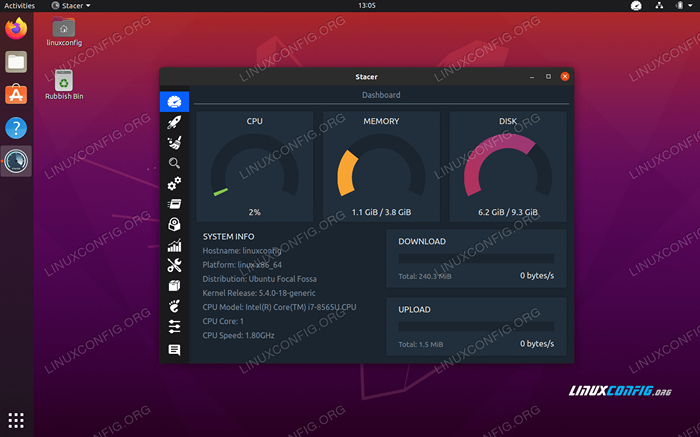Click the network icon in top bar
Viewport: 700px width, 437px height.
pos(659,5)
